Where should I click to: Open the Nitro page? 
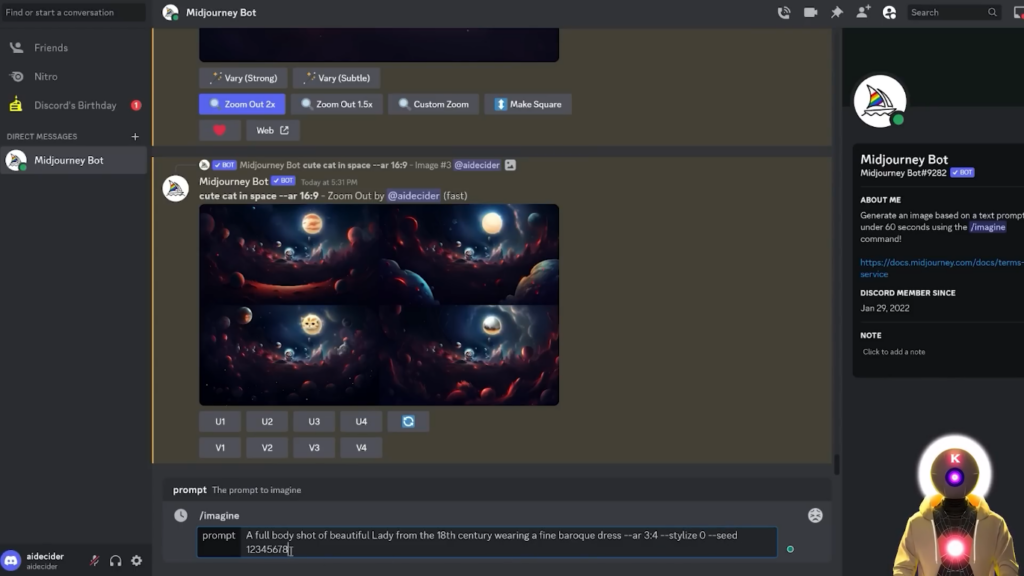click(x=45, y=76)
